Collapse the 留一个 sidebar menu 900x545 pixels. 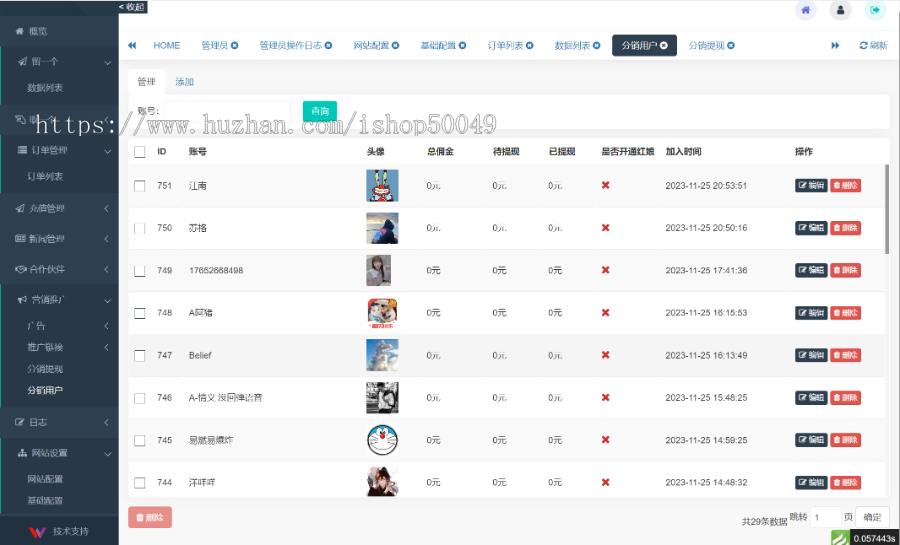point(59,61)
